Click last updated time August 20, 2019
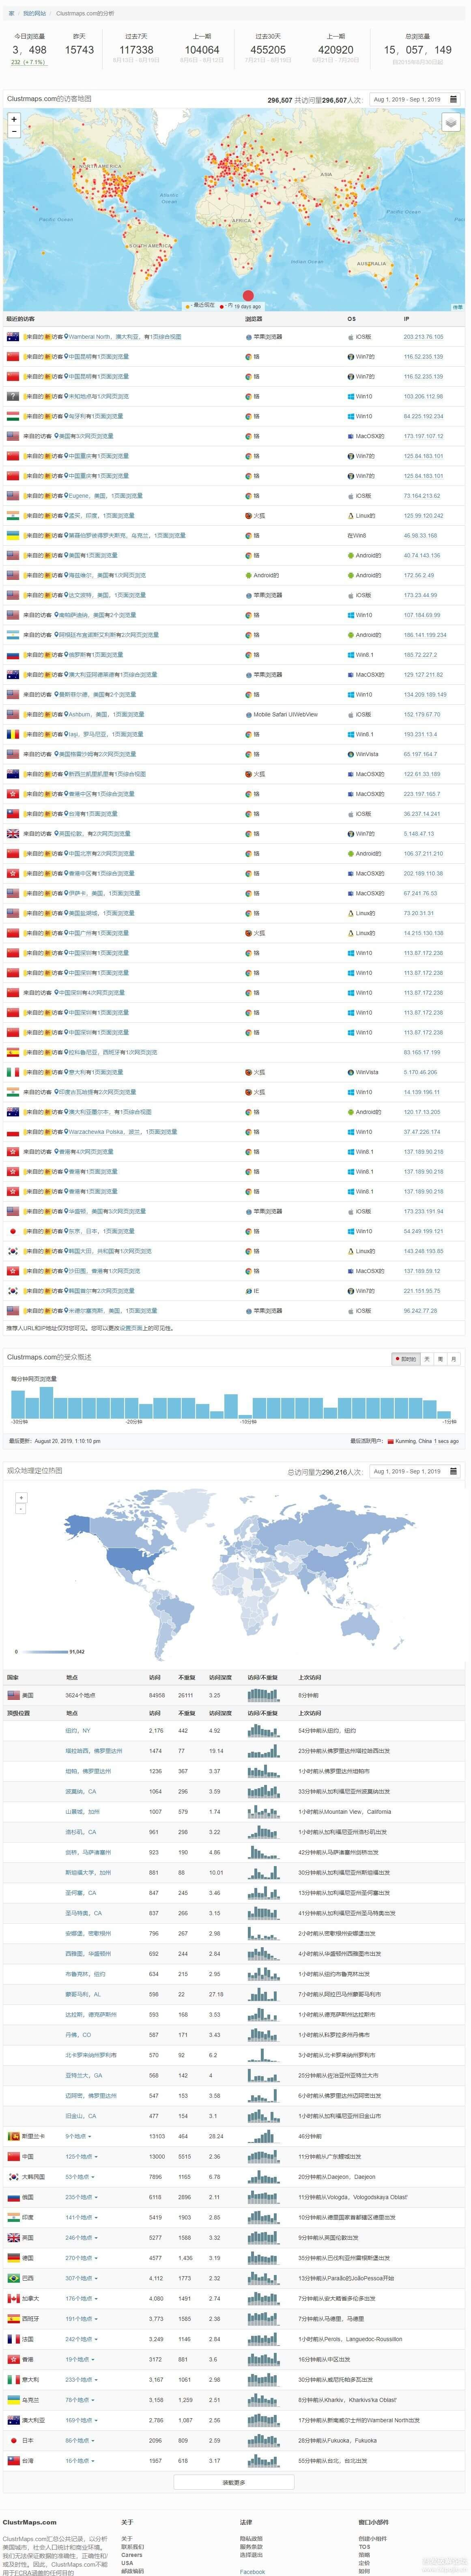Viewport: 471px width, 2576px height. pos(67,1441)
